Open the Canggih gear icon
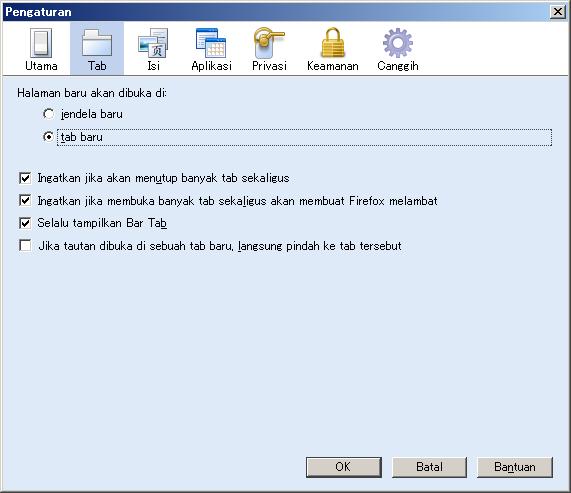This screenshot has height=493, width=571. tap(398, 43)
